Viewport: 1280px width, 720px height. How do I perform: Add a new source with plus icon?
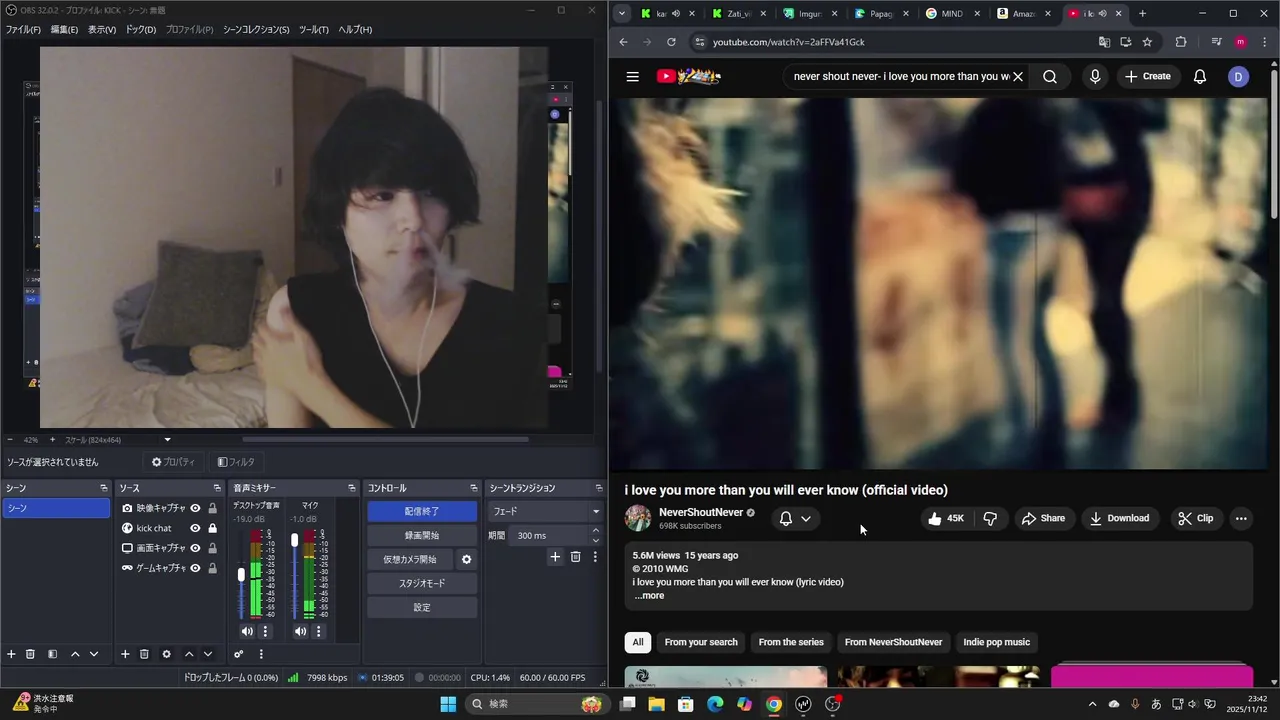[x=125, y=654]
